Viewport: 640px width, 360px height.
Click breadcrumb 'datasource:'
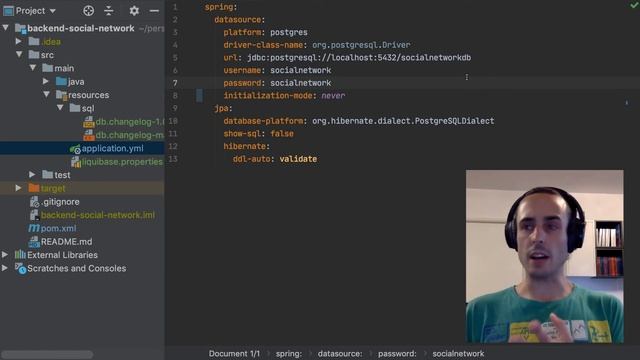click(340, 353)
